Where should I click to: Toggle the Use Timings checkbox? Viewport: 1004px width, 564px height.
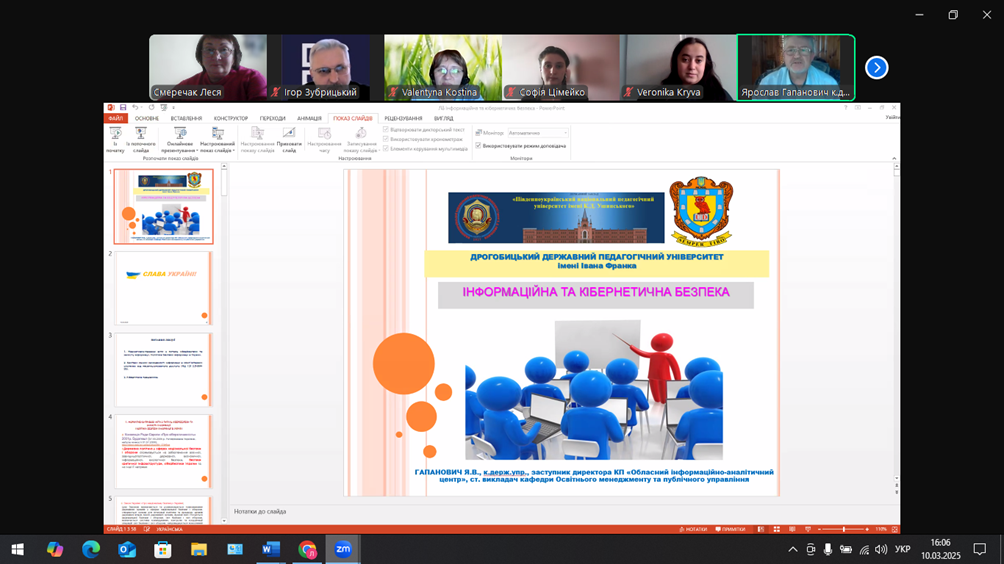click(386, 139)
